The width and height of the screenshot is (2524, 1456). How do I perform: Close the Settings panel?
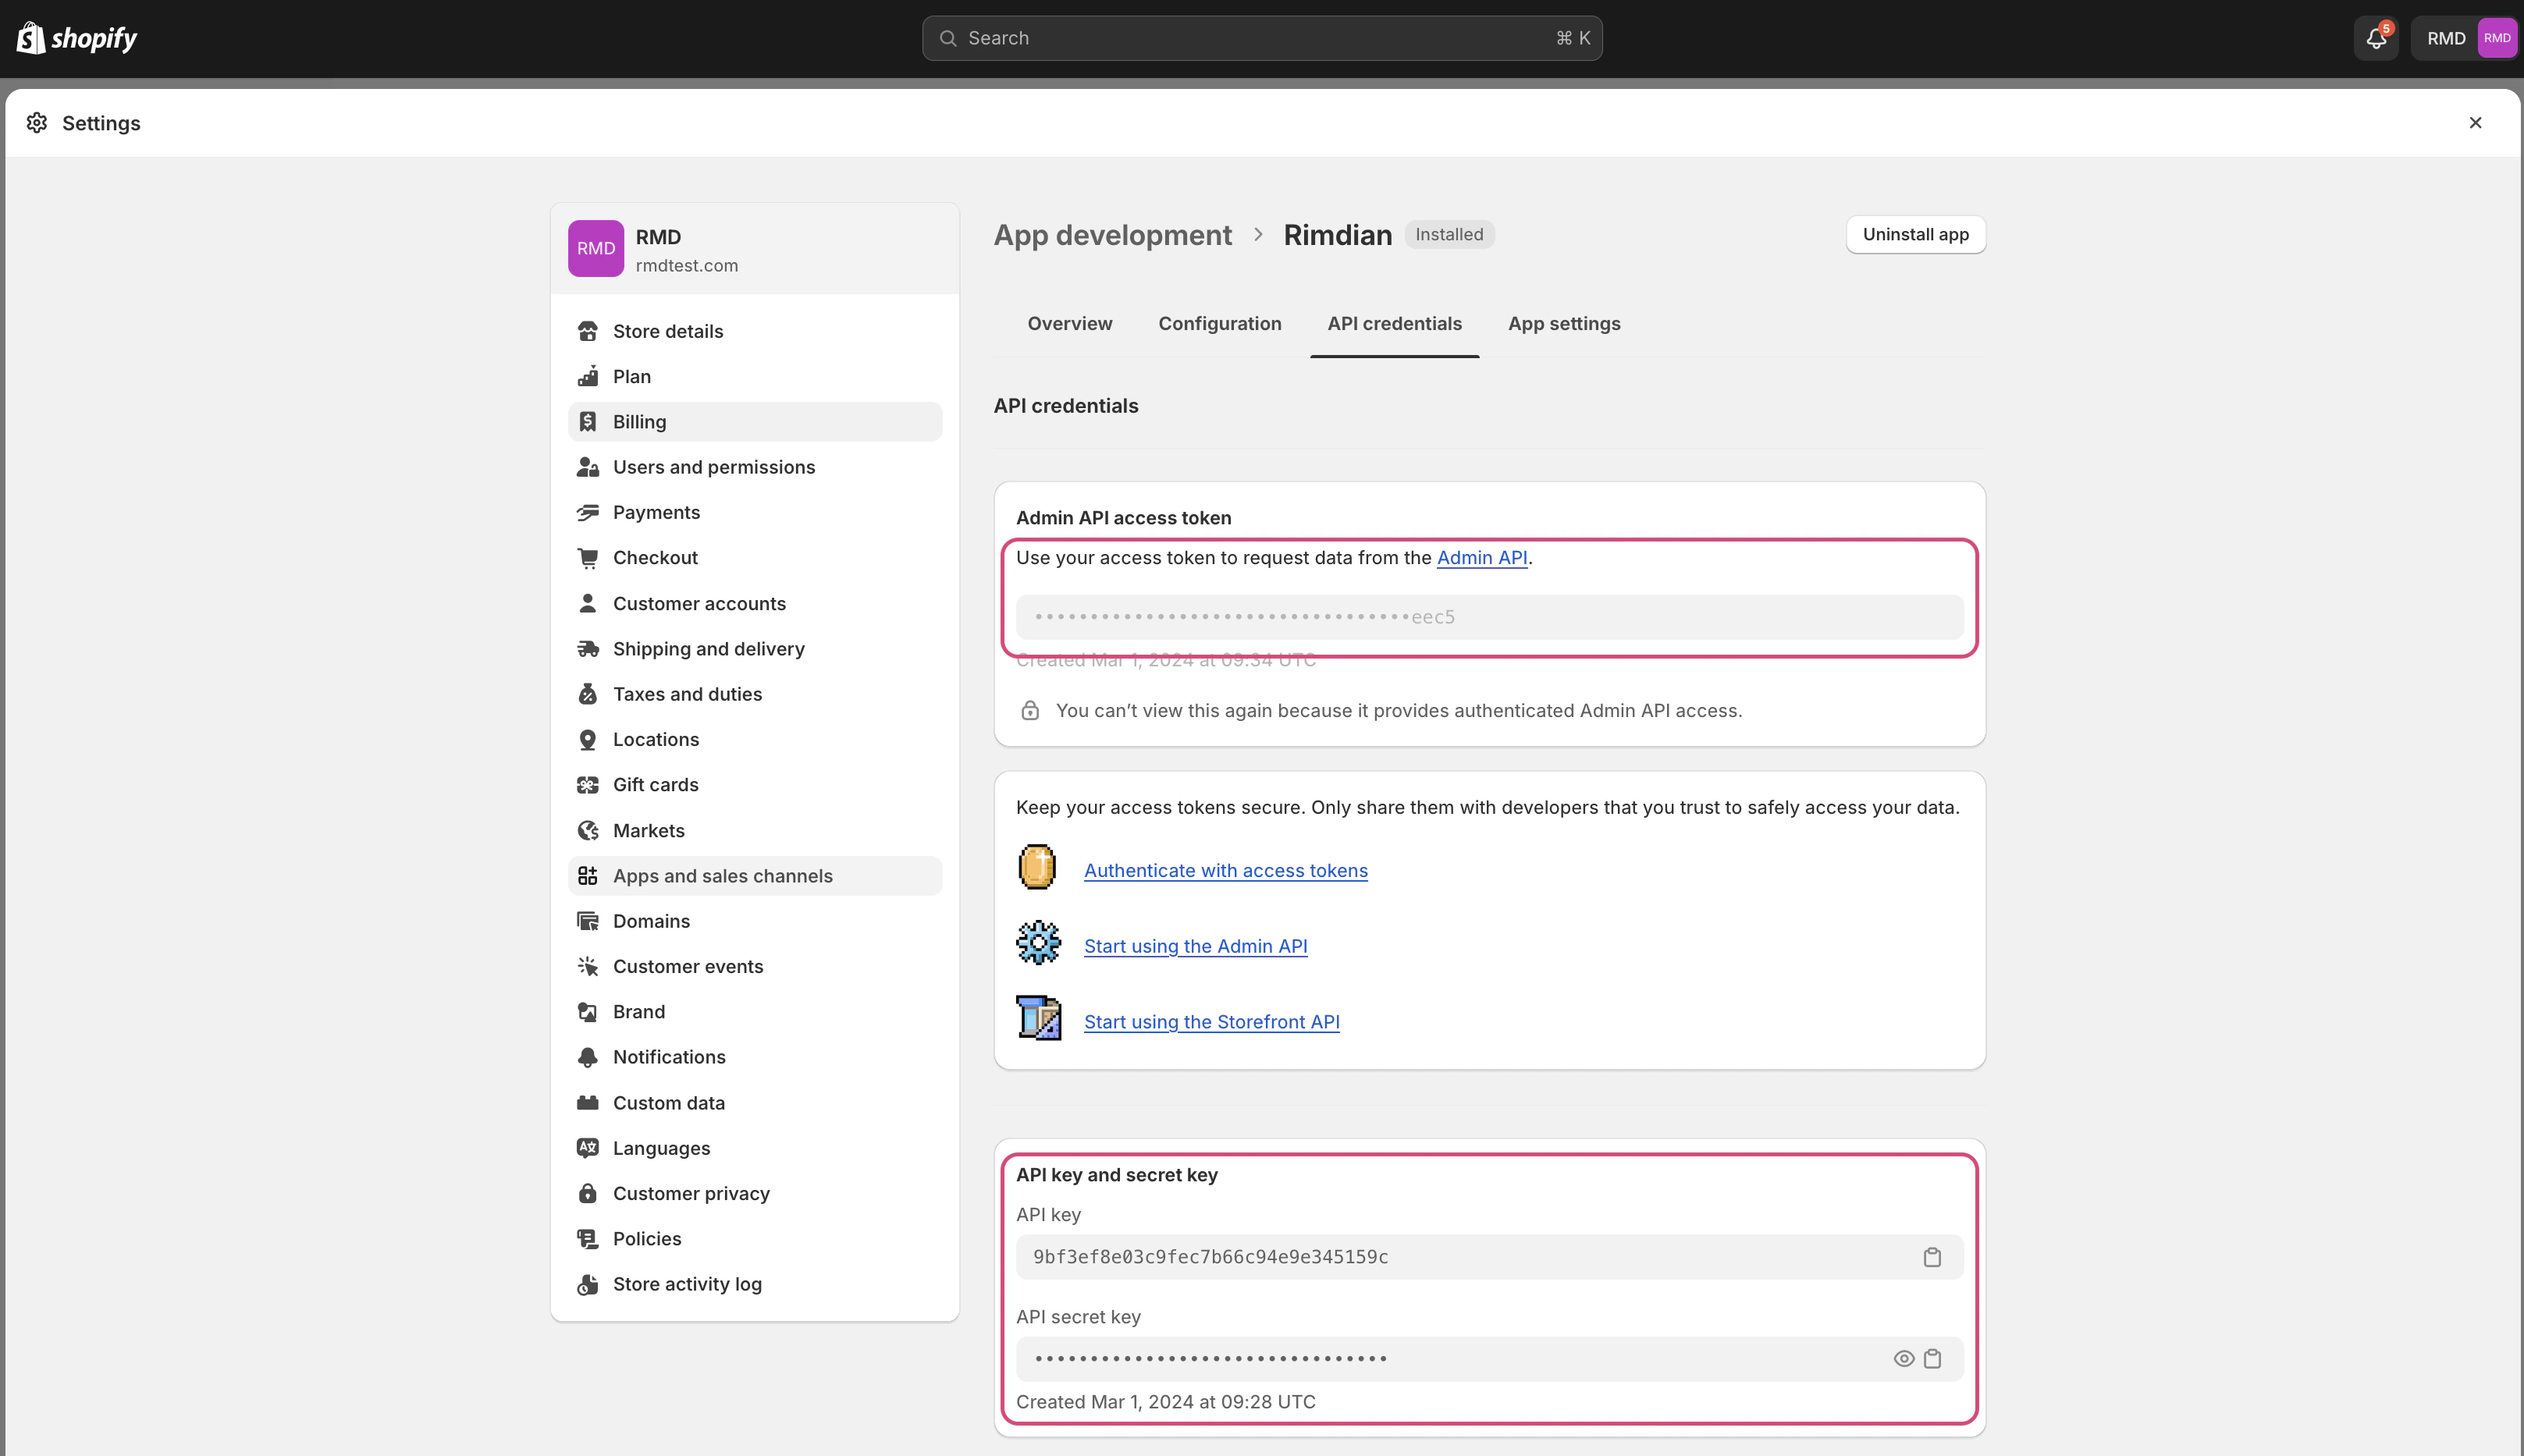[x=2475, y=122]
